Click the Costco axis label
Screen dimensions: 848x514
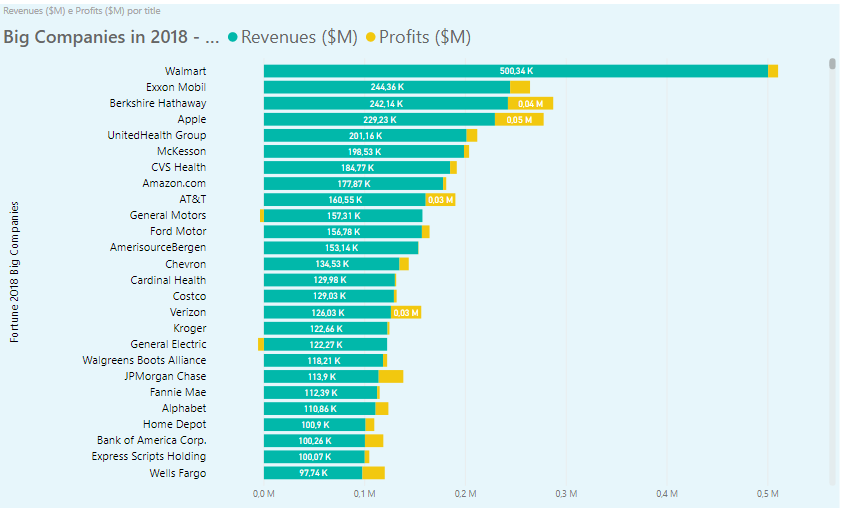pyautogui.click(x=189, y=296)
